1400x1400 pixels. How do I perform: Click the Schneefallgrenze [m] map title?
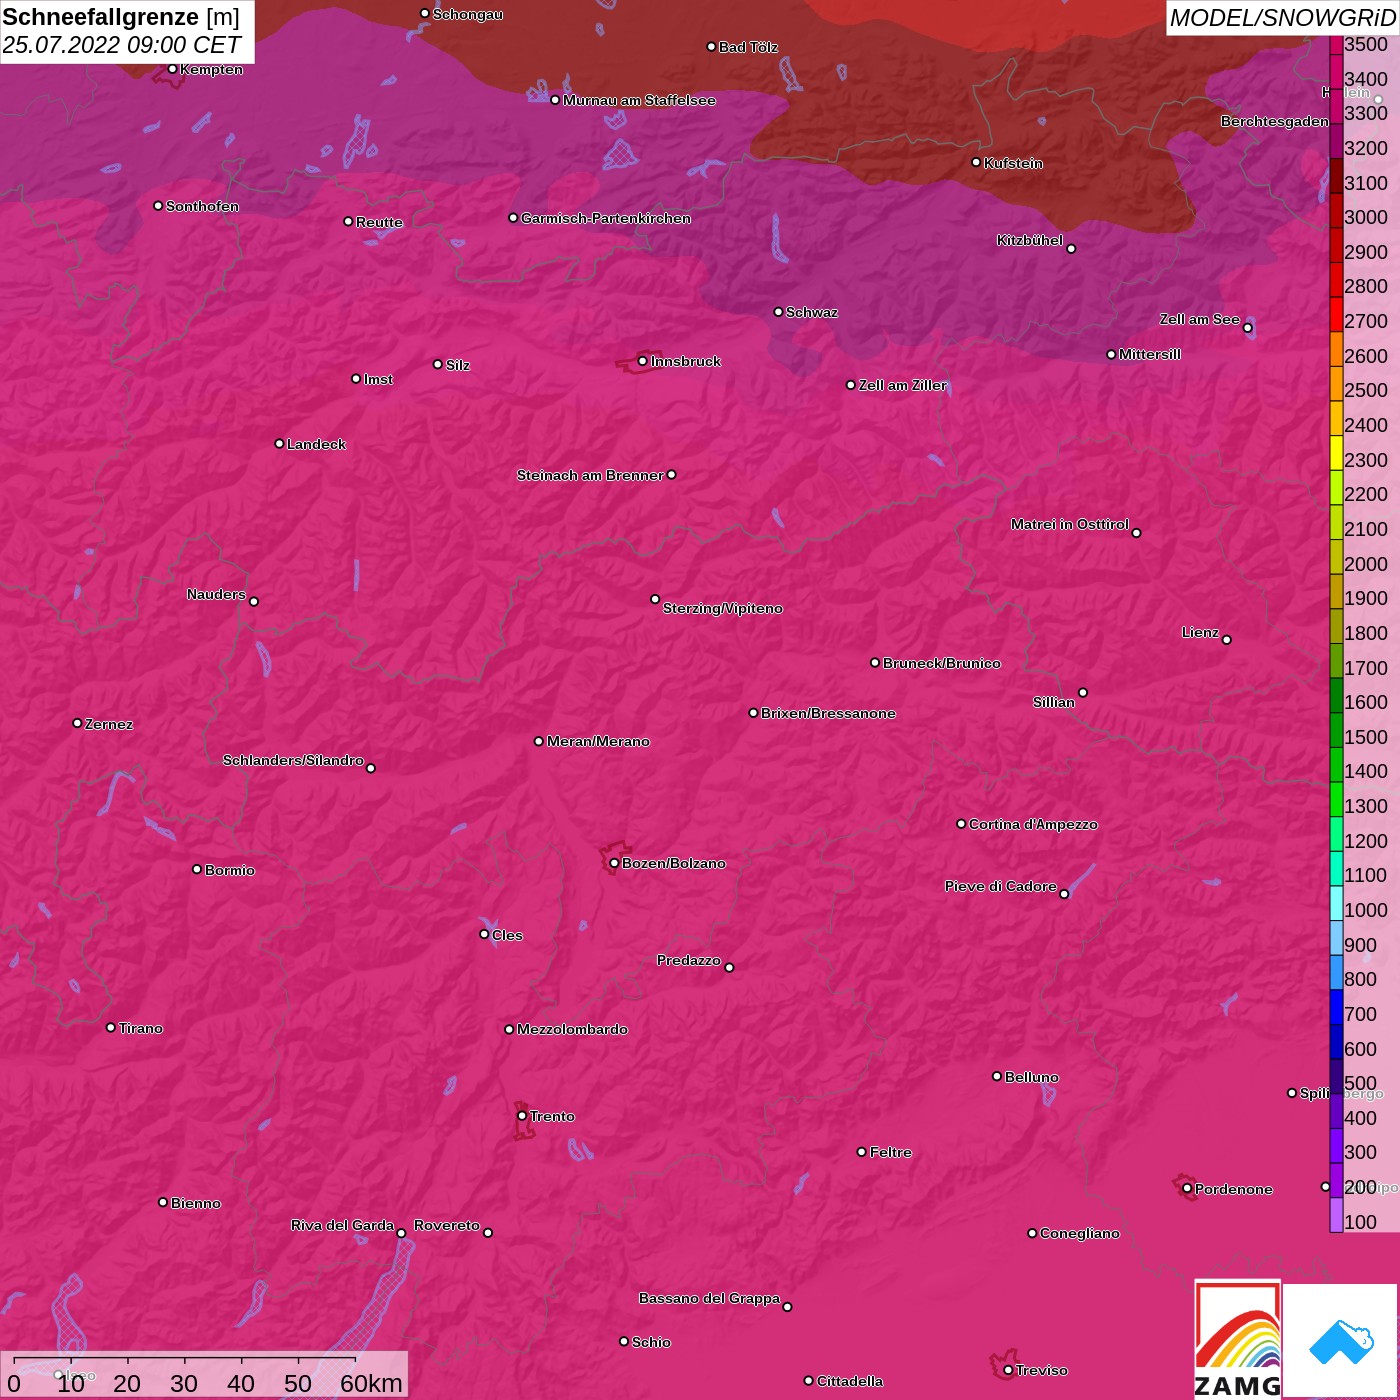pos(121,17)
